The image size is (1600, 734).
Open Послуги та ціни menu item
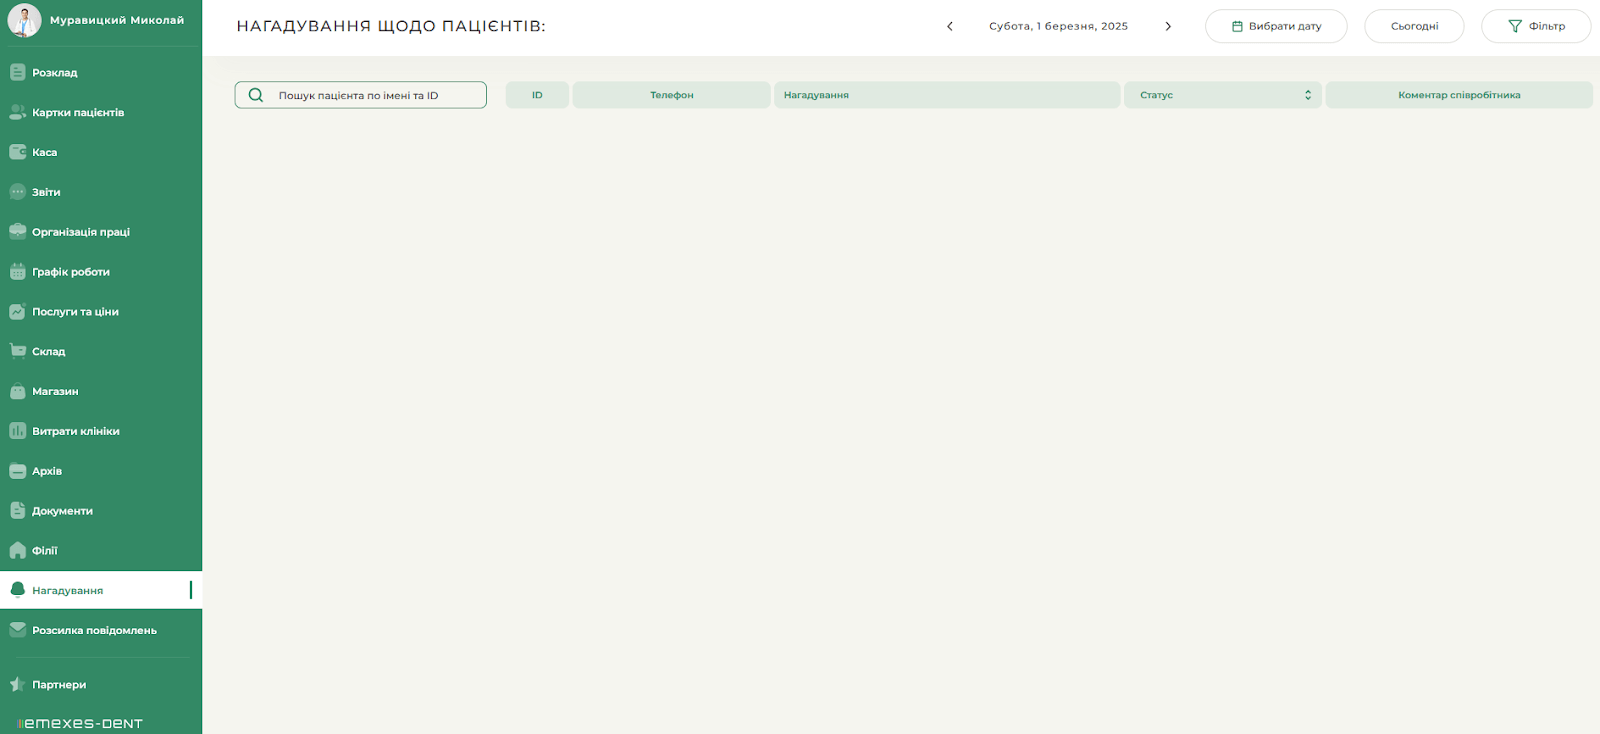coord(75,312)
